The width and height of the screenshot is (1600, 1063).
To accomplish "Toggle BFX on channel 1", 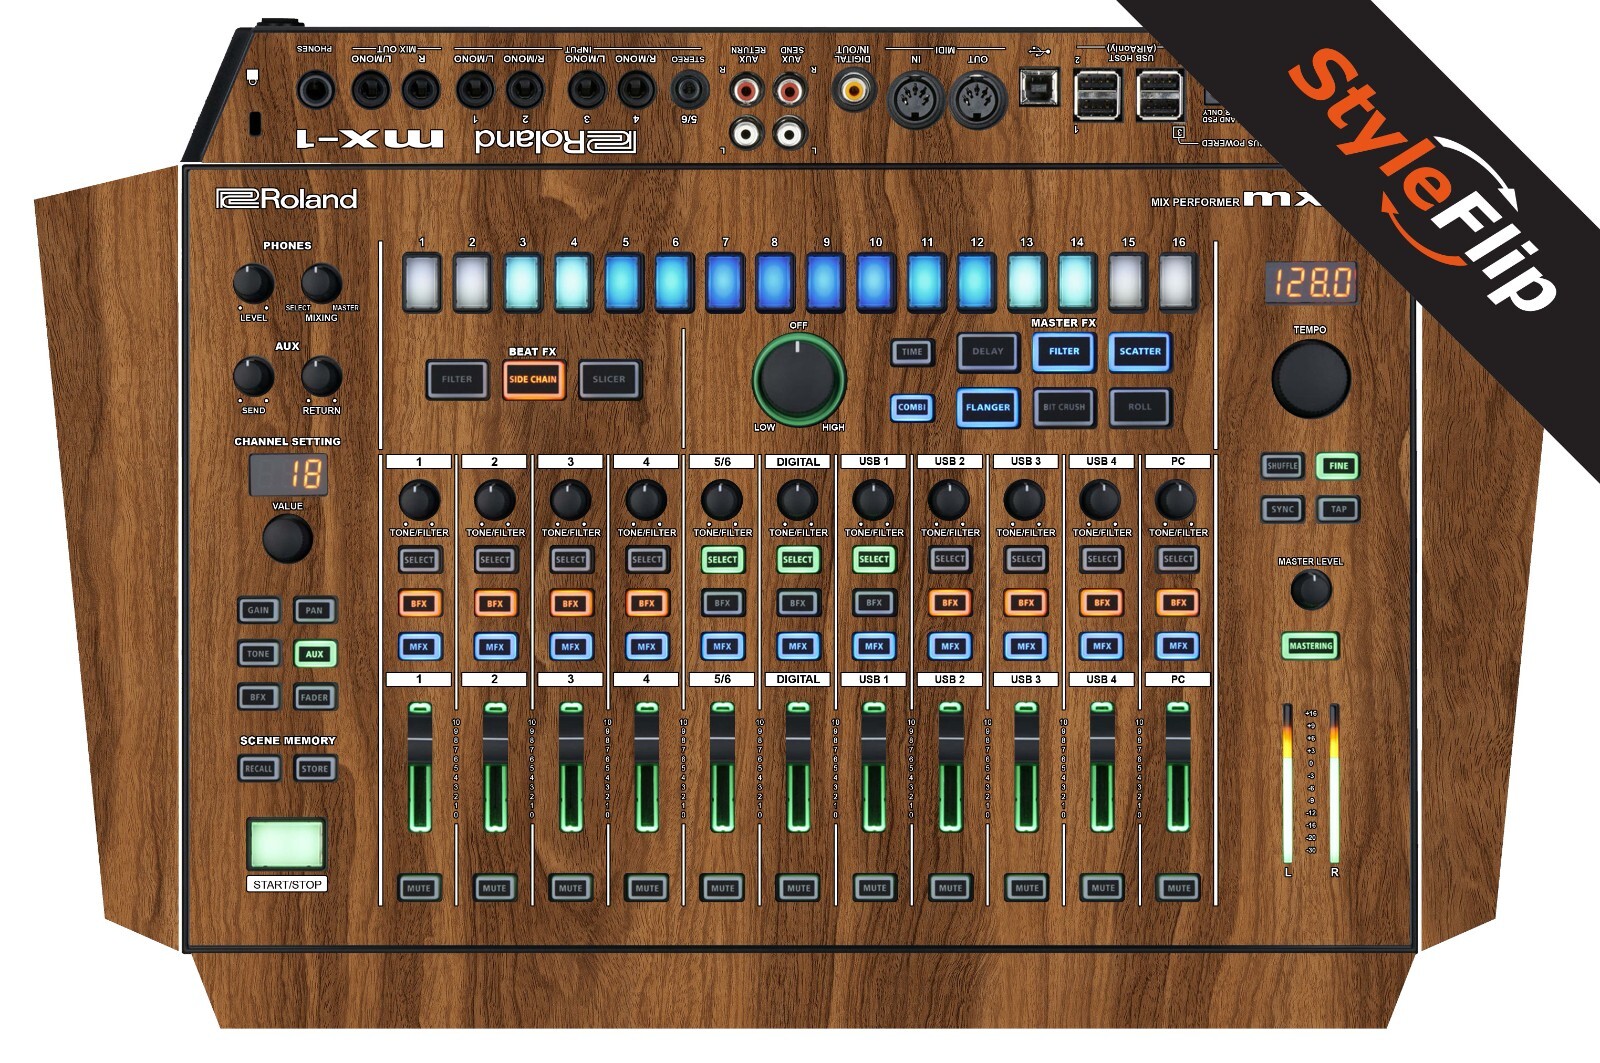I will coord(419,603).
